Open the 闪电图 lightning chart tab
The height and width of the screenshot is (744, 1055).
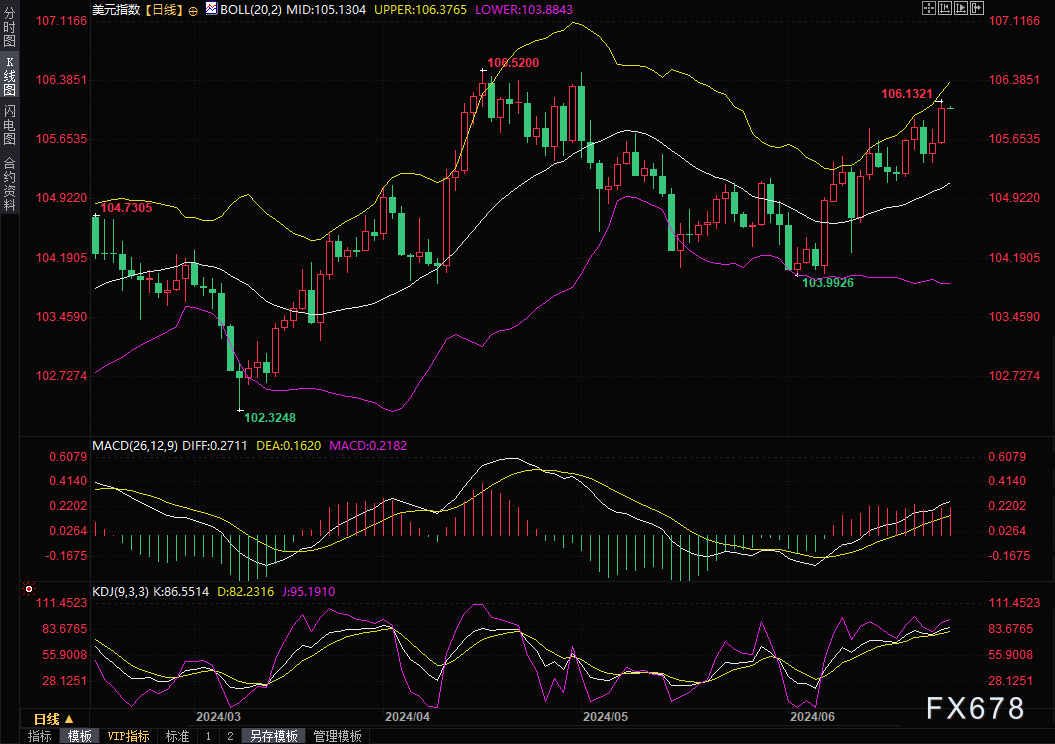[9, 125]
